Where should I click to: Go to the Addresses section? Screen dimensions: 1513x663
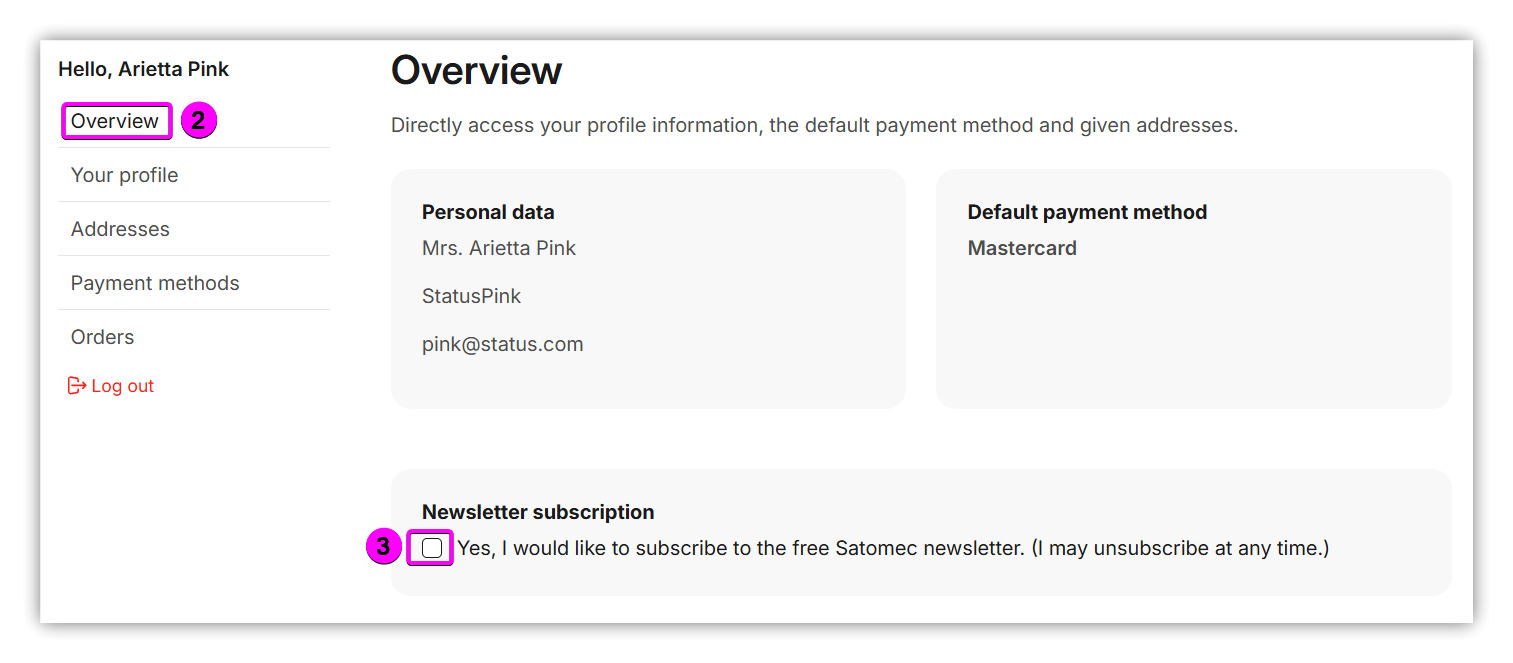pyautogui.click(x=120, y=229)
